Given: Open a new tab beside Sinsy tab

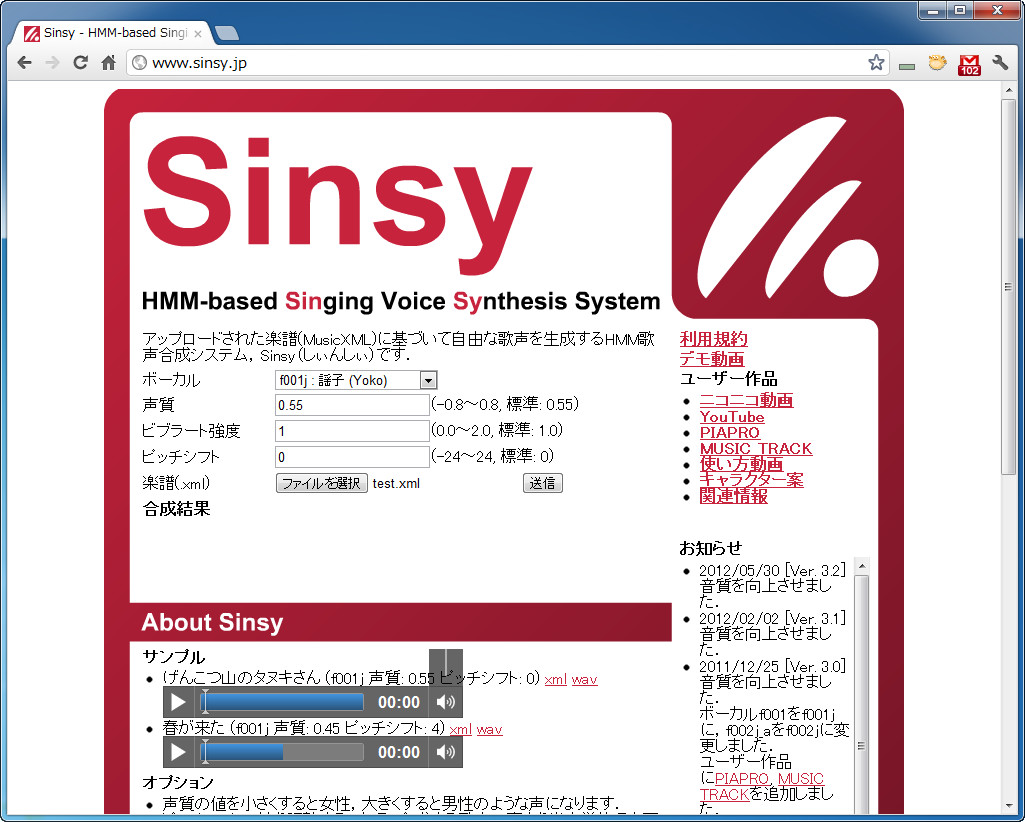Looking at the screenshot, I should tap(226, 33).
